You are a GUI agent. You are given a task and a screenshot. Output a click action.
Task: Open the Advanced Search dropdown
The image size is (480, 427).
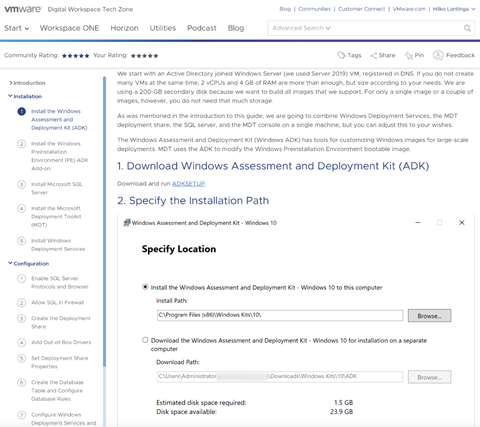coord(301,28)
